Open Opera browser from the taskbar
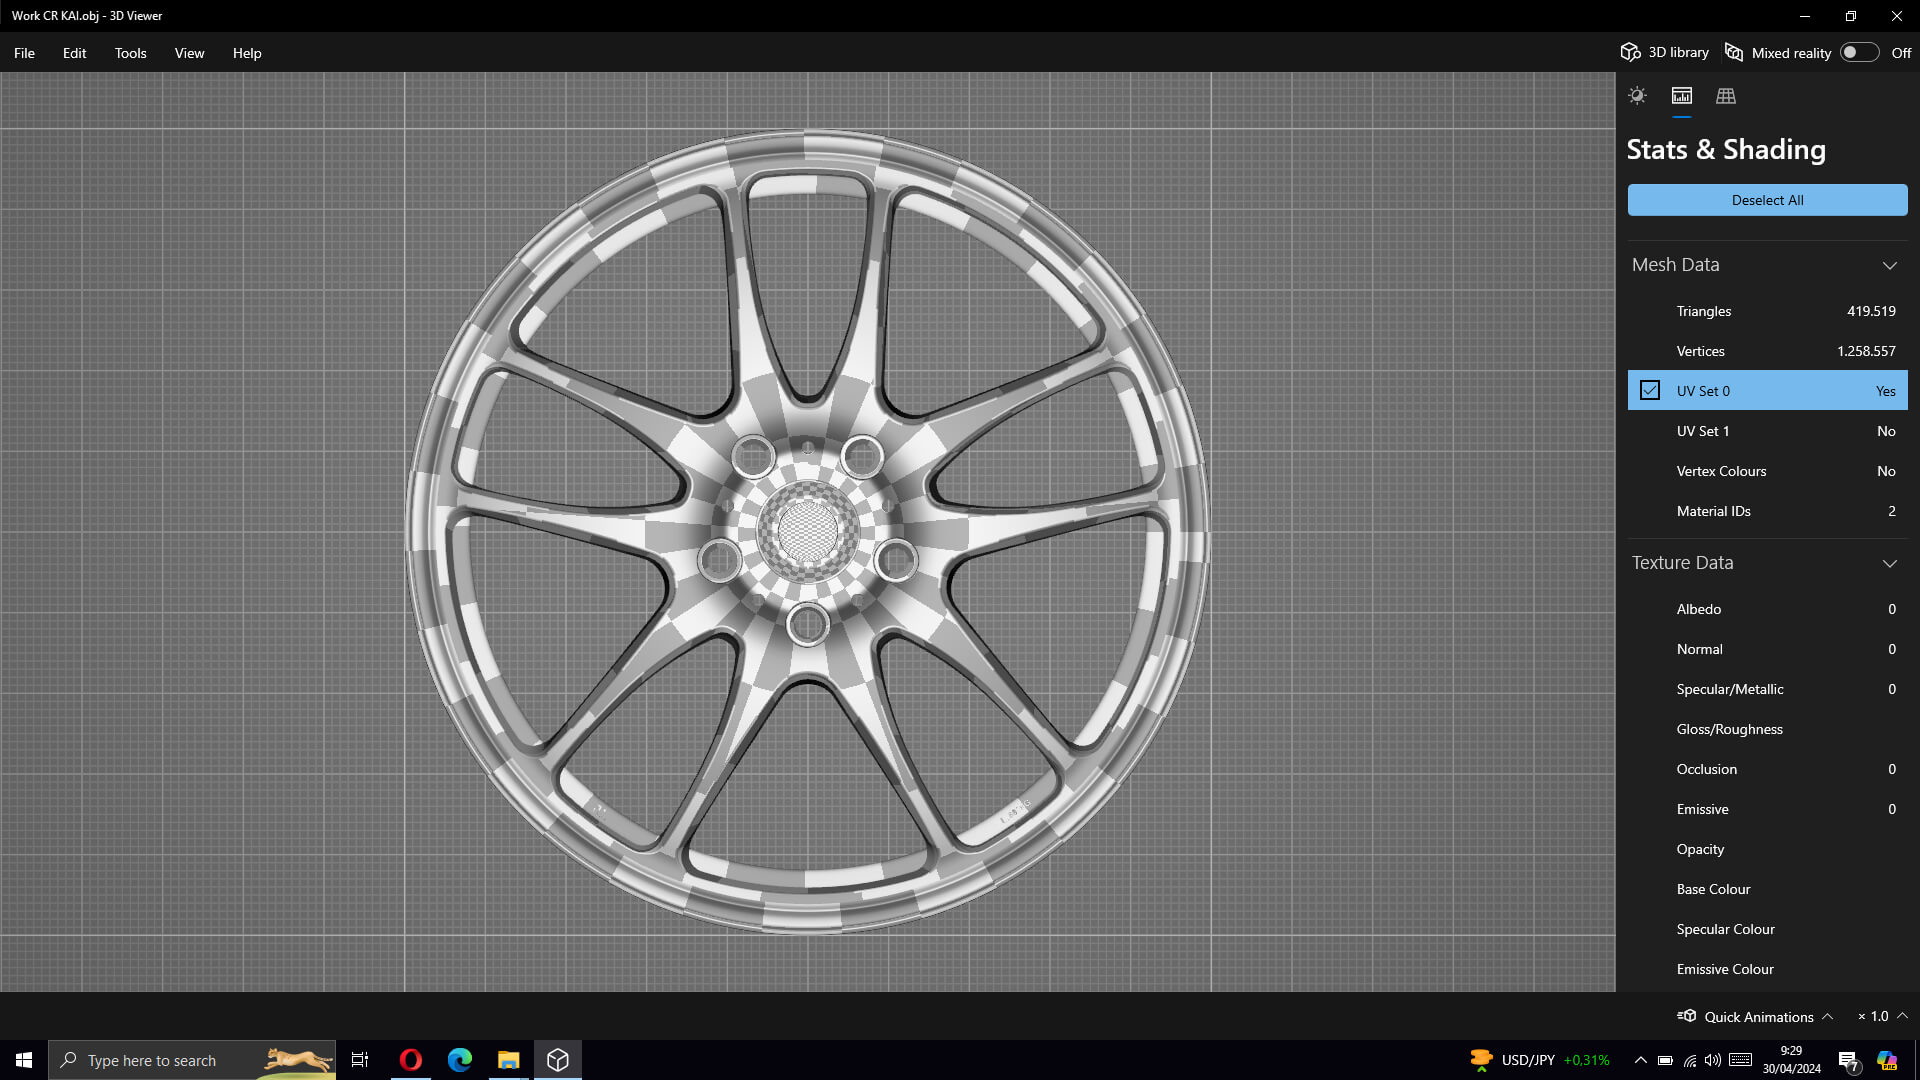The width and height of the screenshot is (1920, 1080). point(411,1060)
